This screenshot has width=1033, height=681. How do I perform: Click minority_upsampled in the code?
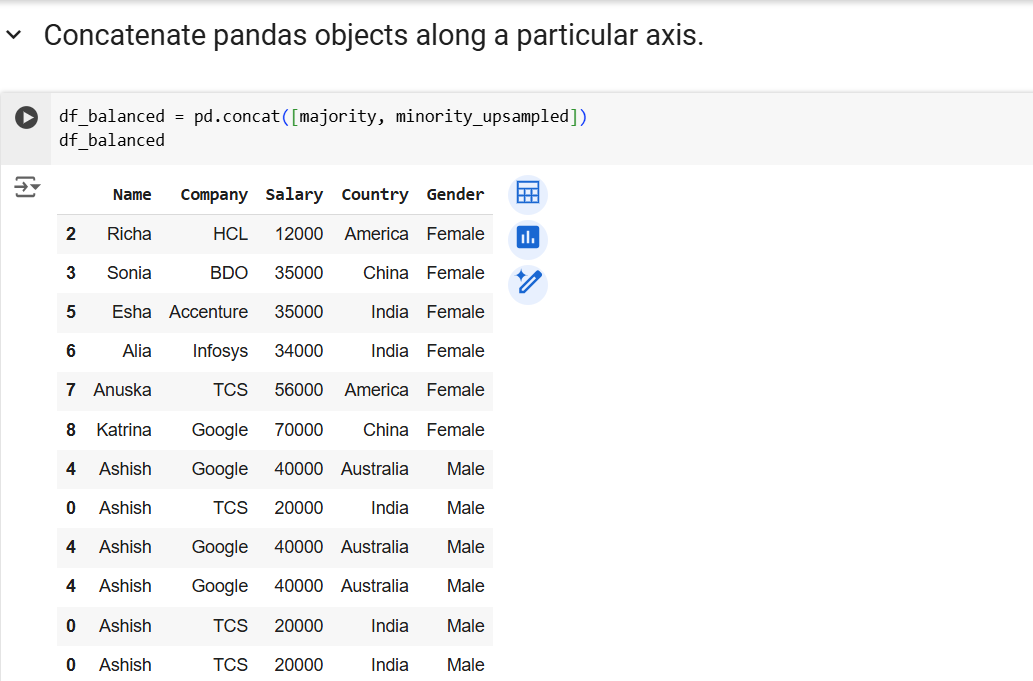click(482, 117)
